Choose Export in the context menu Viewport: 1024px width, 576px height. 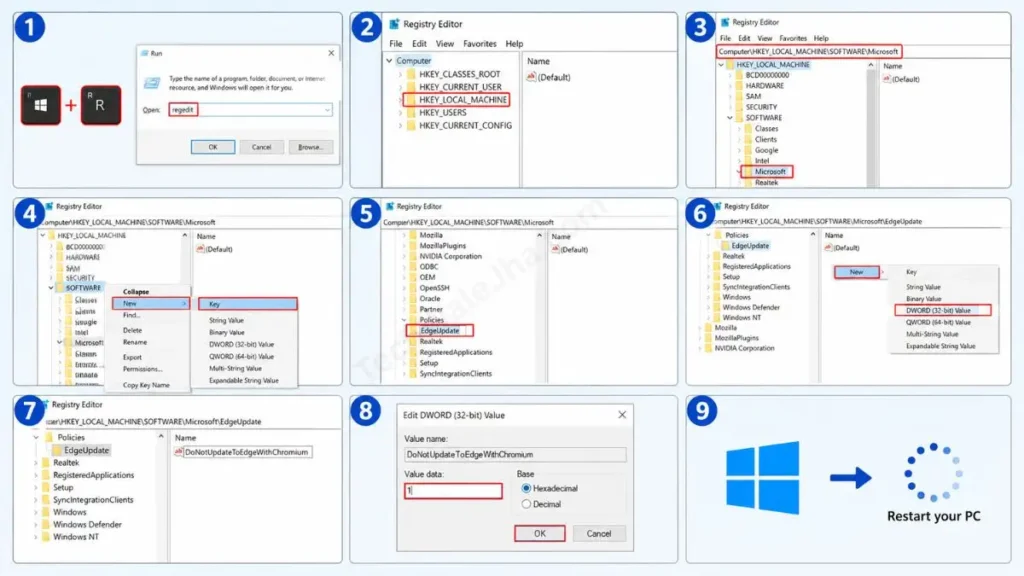tap(132, 357)
